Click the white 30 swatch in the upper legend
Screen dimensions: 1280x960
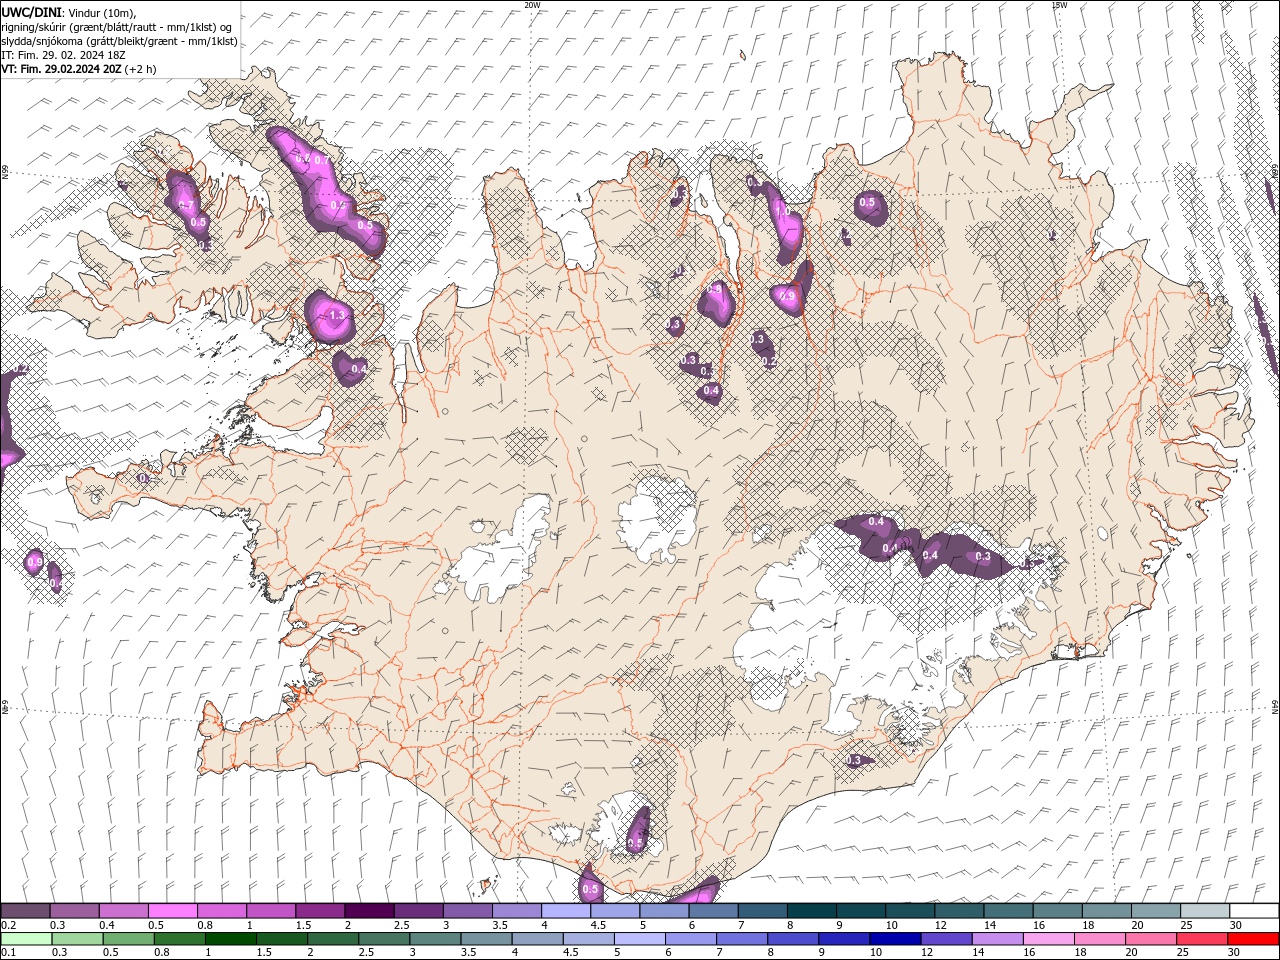1254,911
